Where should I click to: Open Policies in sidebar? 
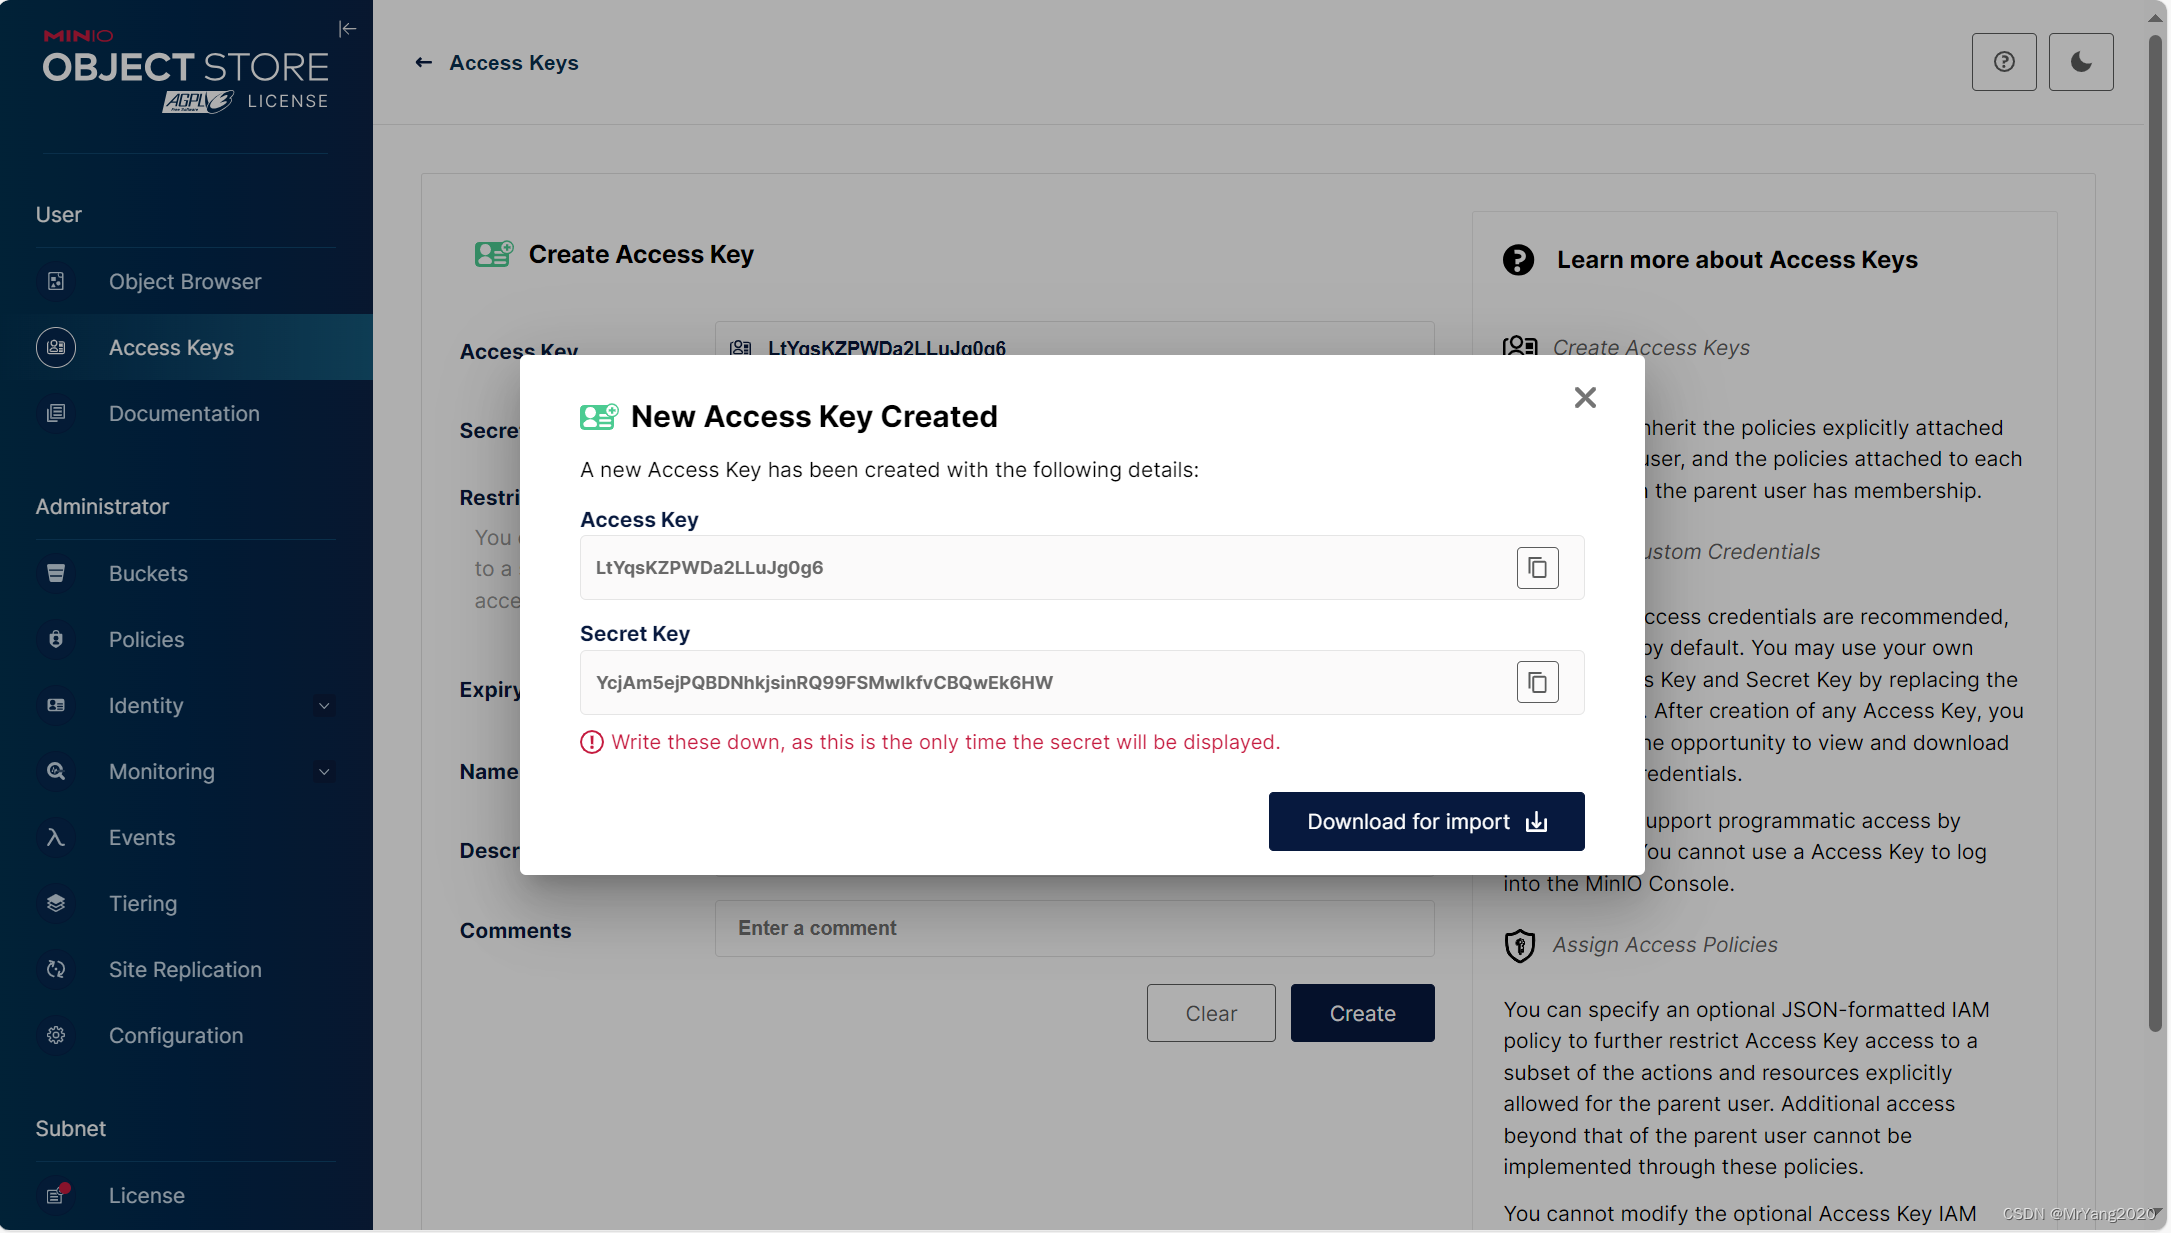pyautogui.click(x=146, y=640)
